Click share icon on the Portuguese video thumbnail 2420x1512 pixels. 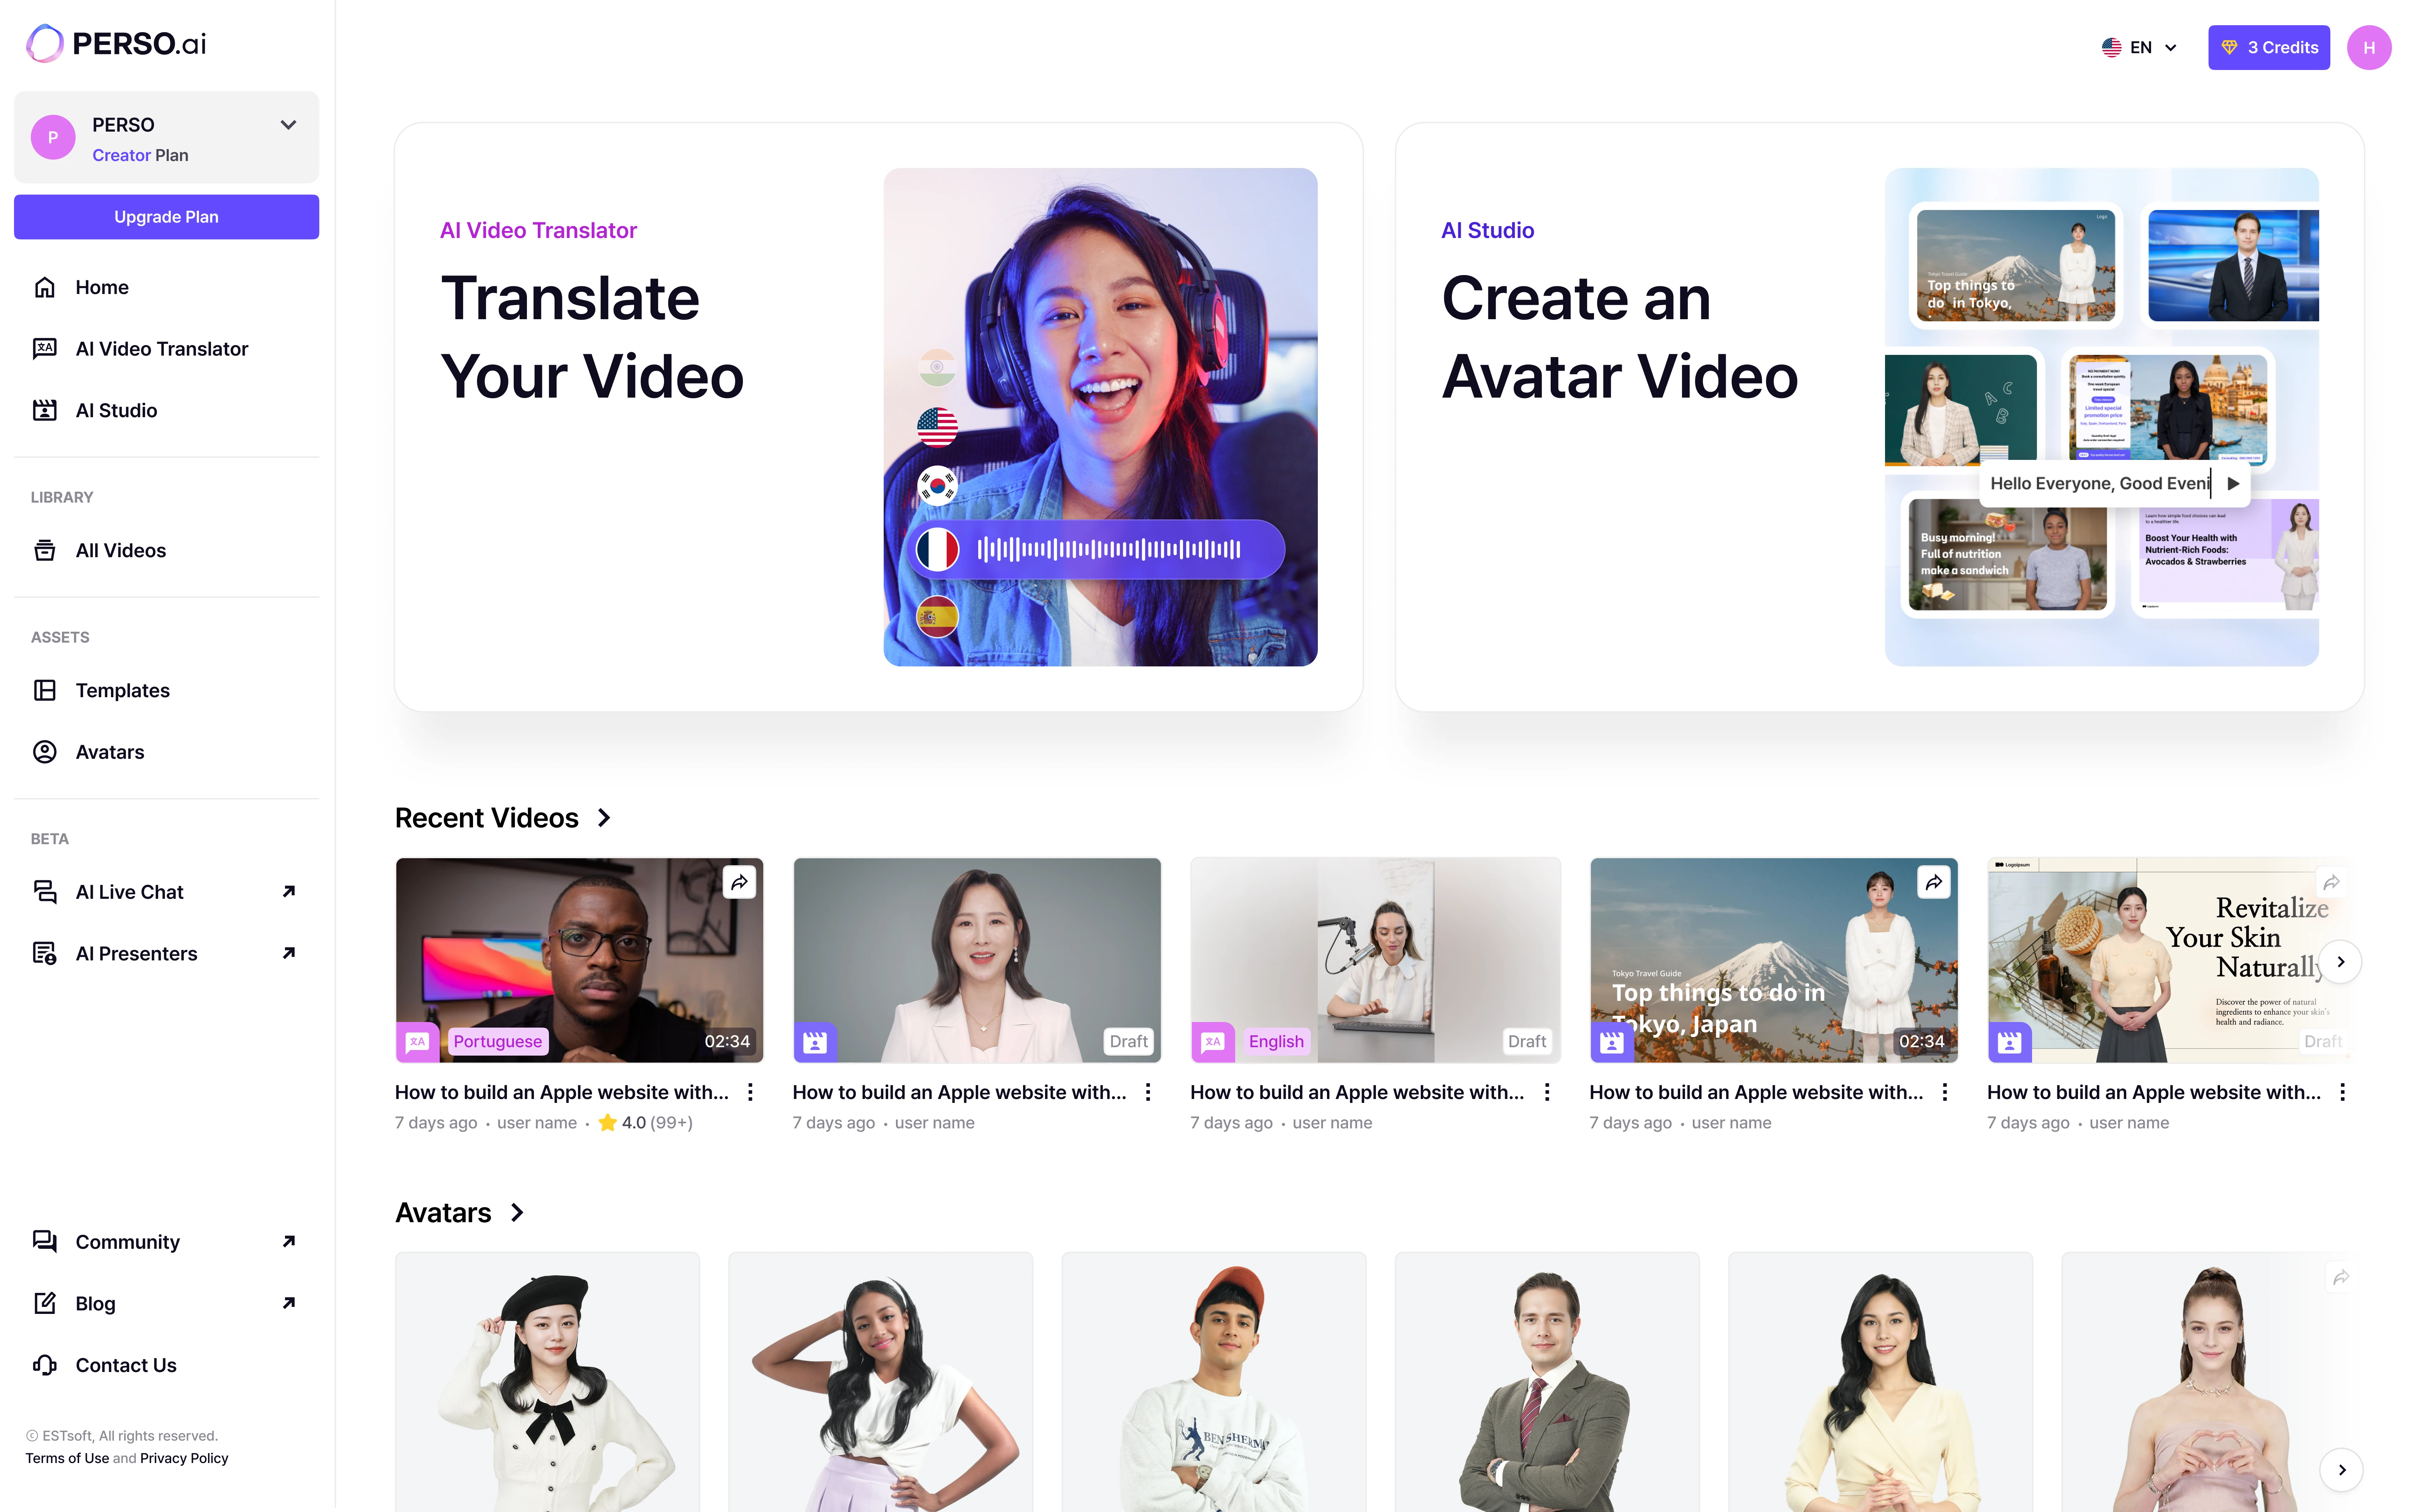739,882
